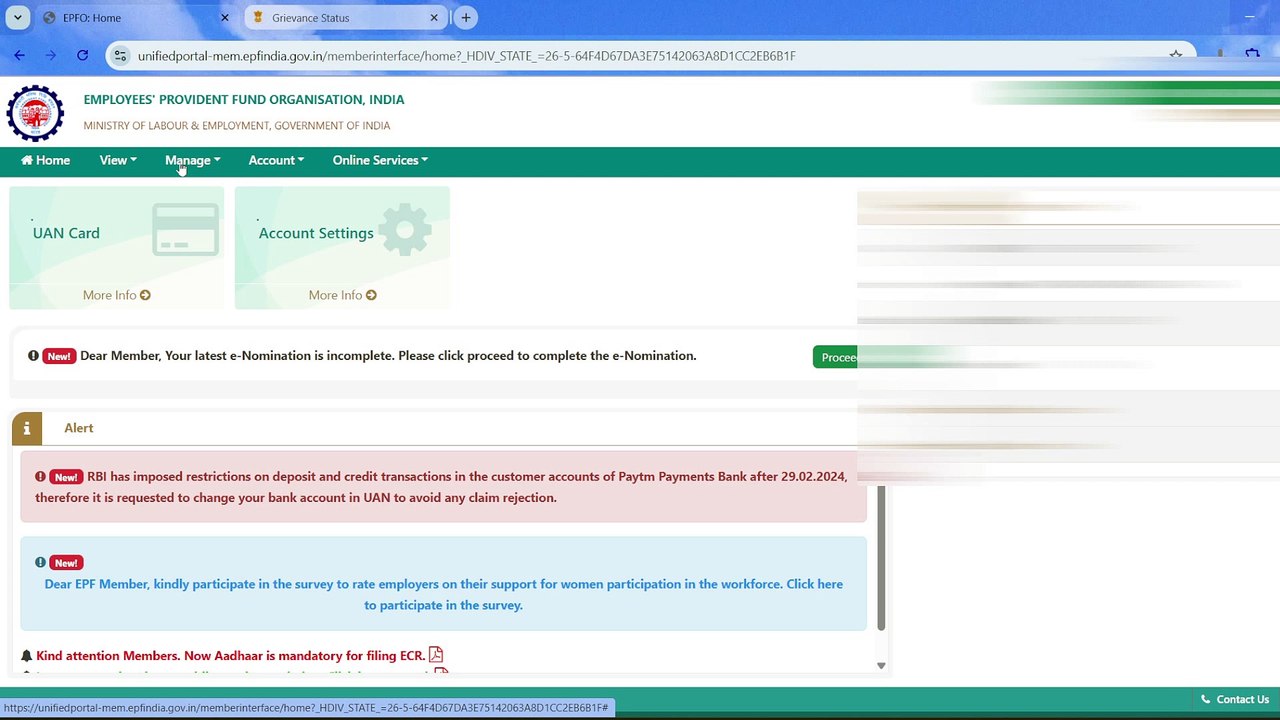
Task: Close the Grievance Status tab
Action: tap(434, 18)
